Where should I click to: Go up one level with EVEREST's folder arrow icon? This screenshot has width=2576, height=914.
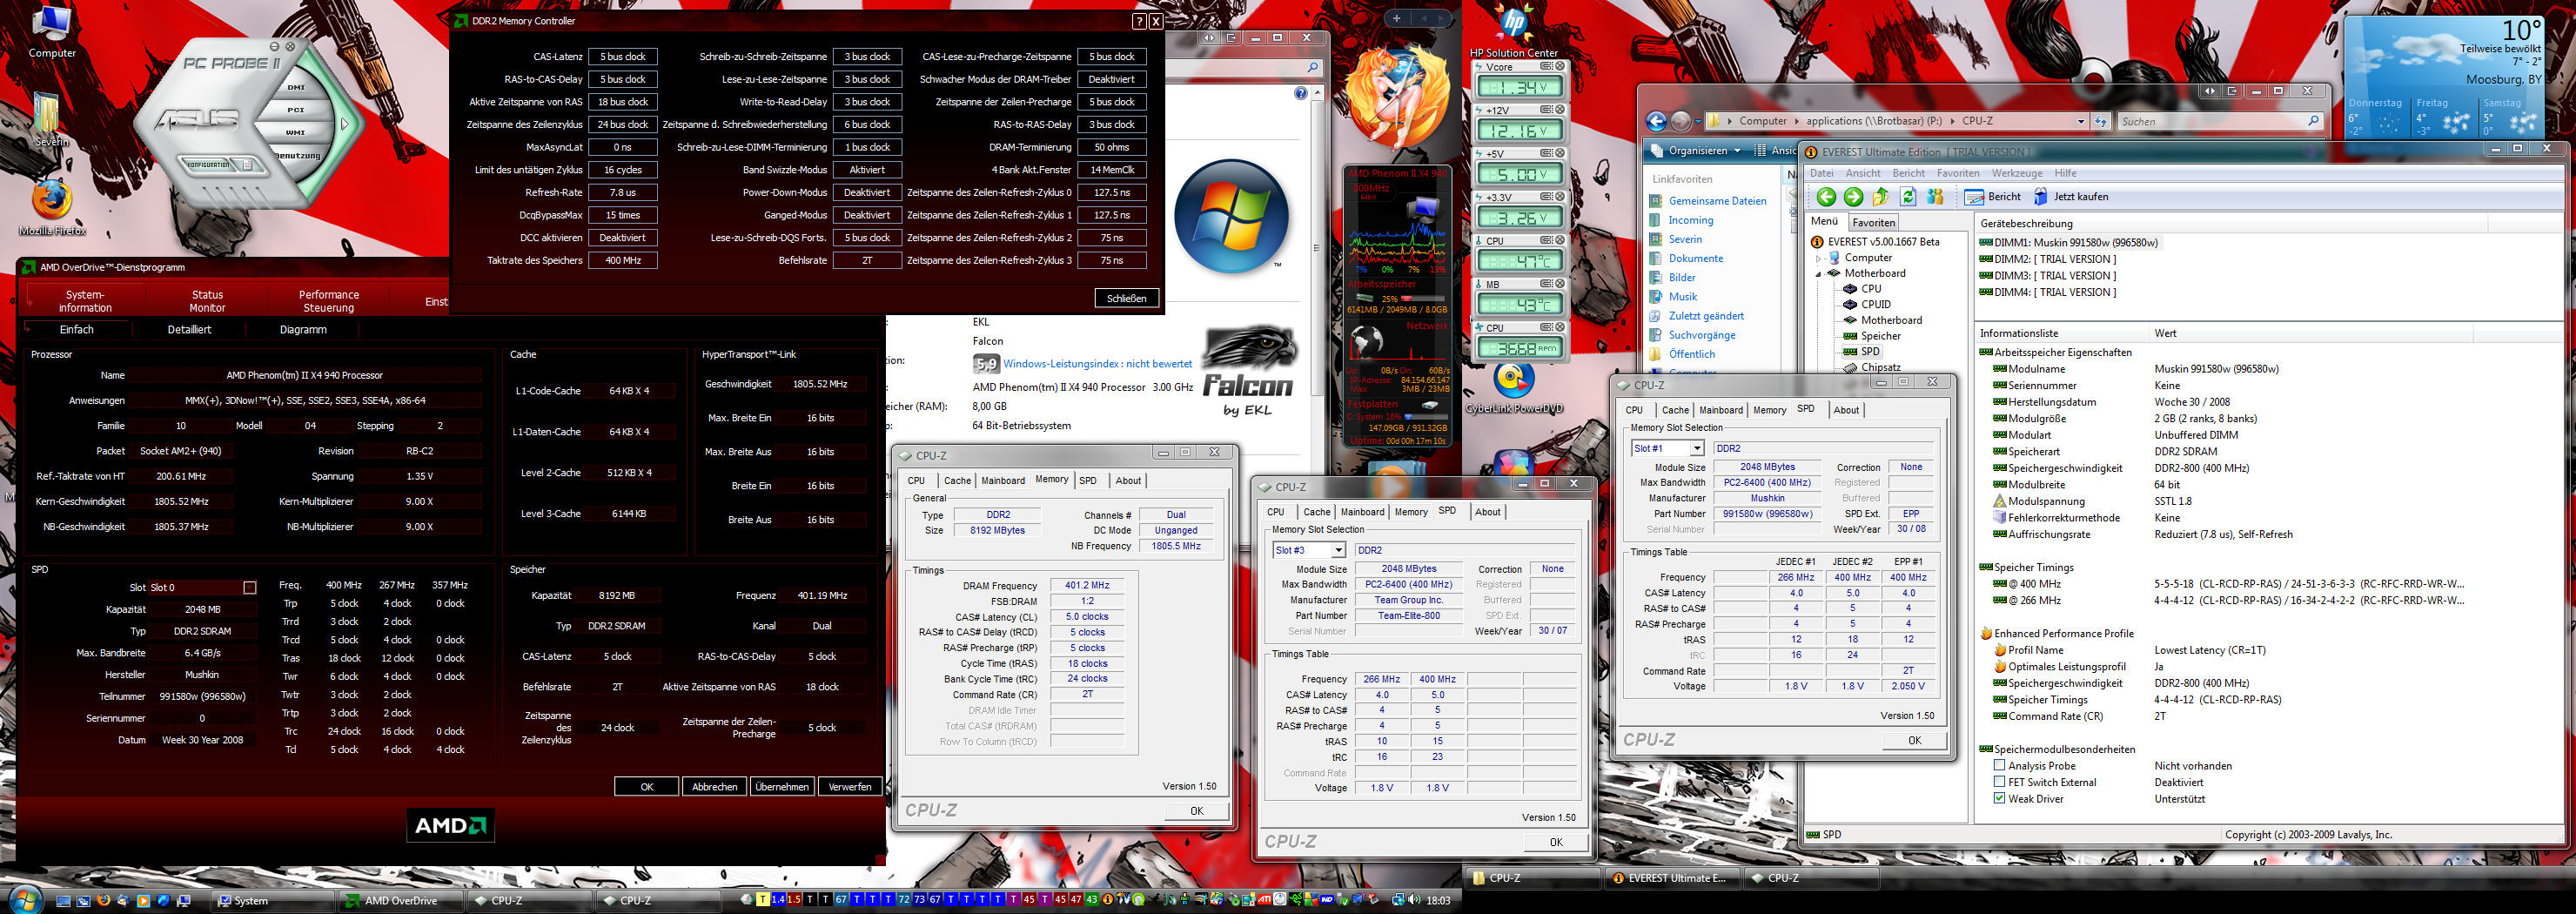click(x=1881, y=197)
